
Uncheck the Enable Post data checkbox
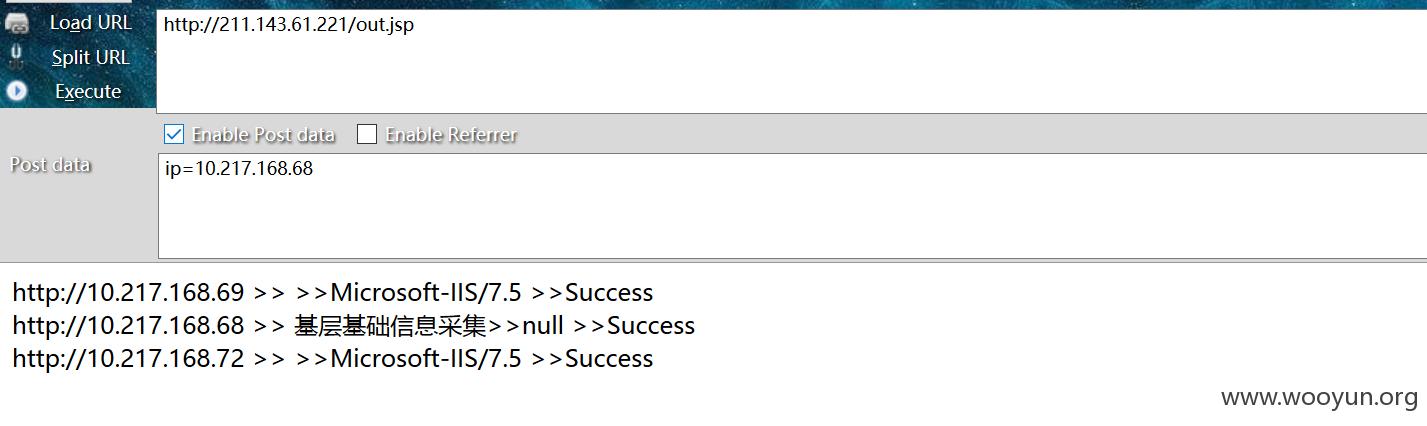click(x=173, y=134)
